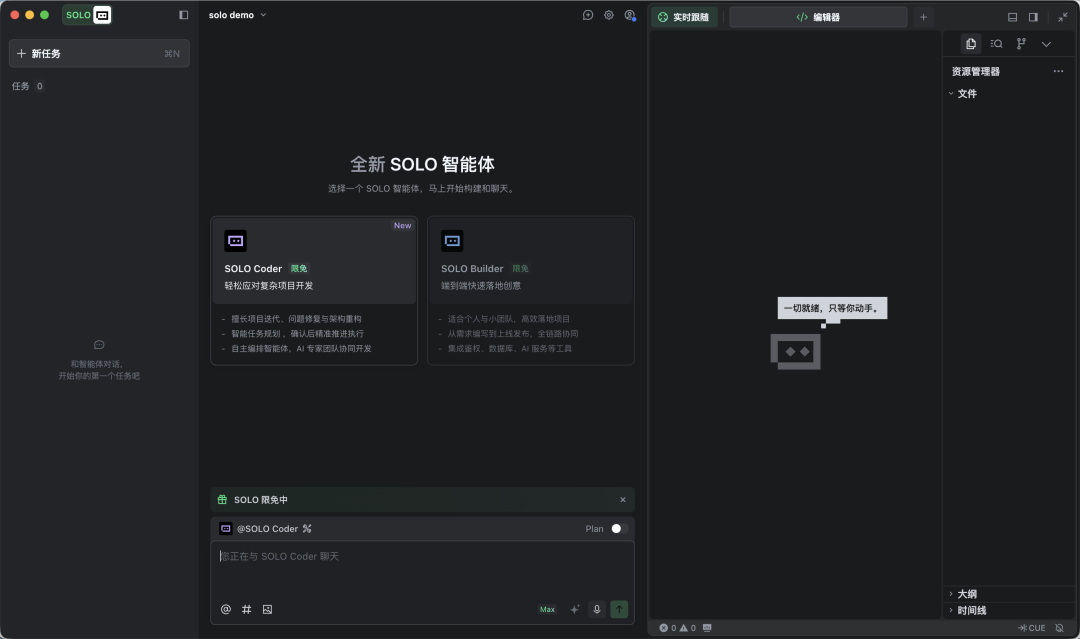Screen dimensions: 1080x639
Task: Open the image attachment icon in chat toolbar
Action: click(267, 609)
